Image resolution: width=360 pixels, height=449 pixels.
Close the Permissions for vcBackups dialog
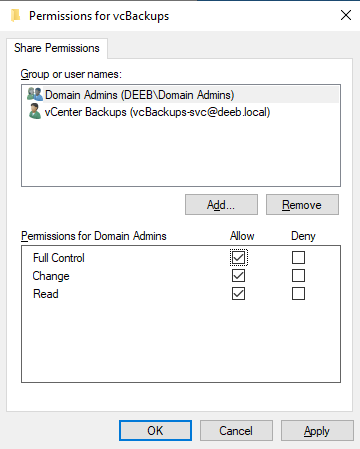tap(346, 15)
